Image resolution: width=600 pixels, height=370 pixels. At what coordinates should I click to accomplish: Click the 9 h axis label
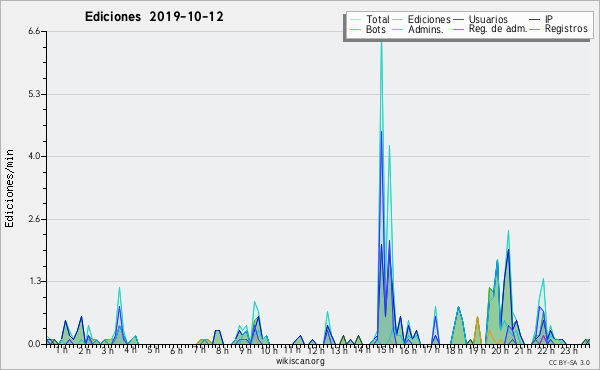pos(246,350)
